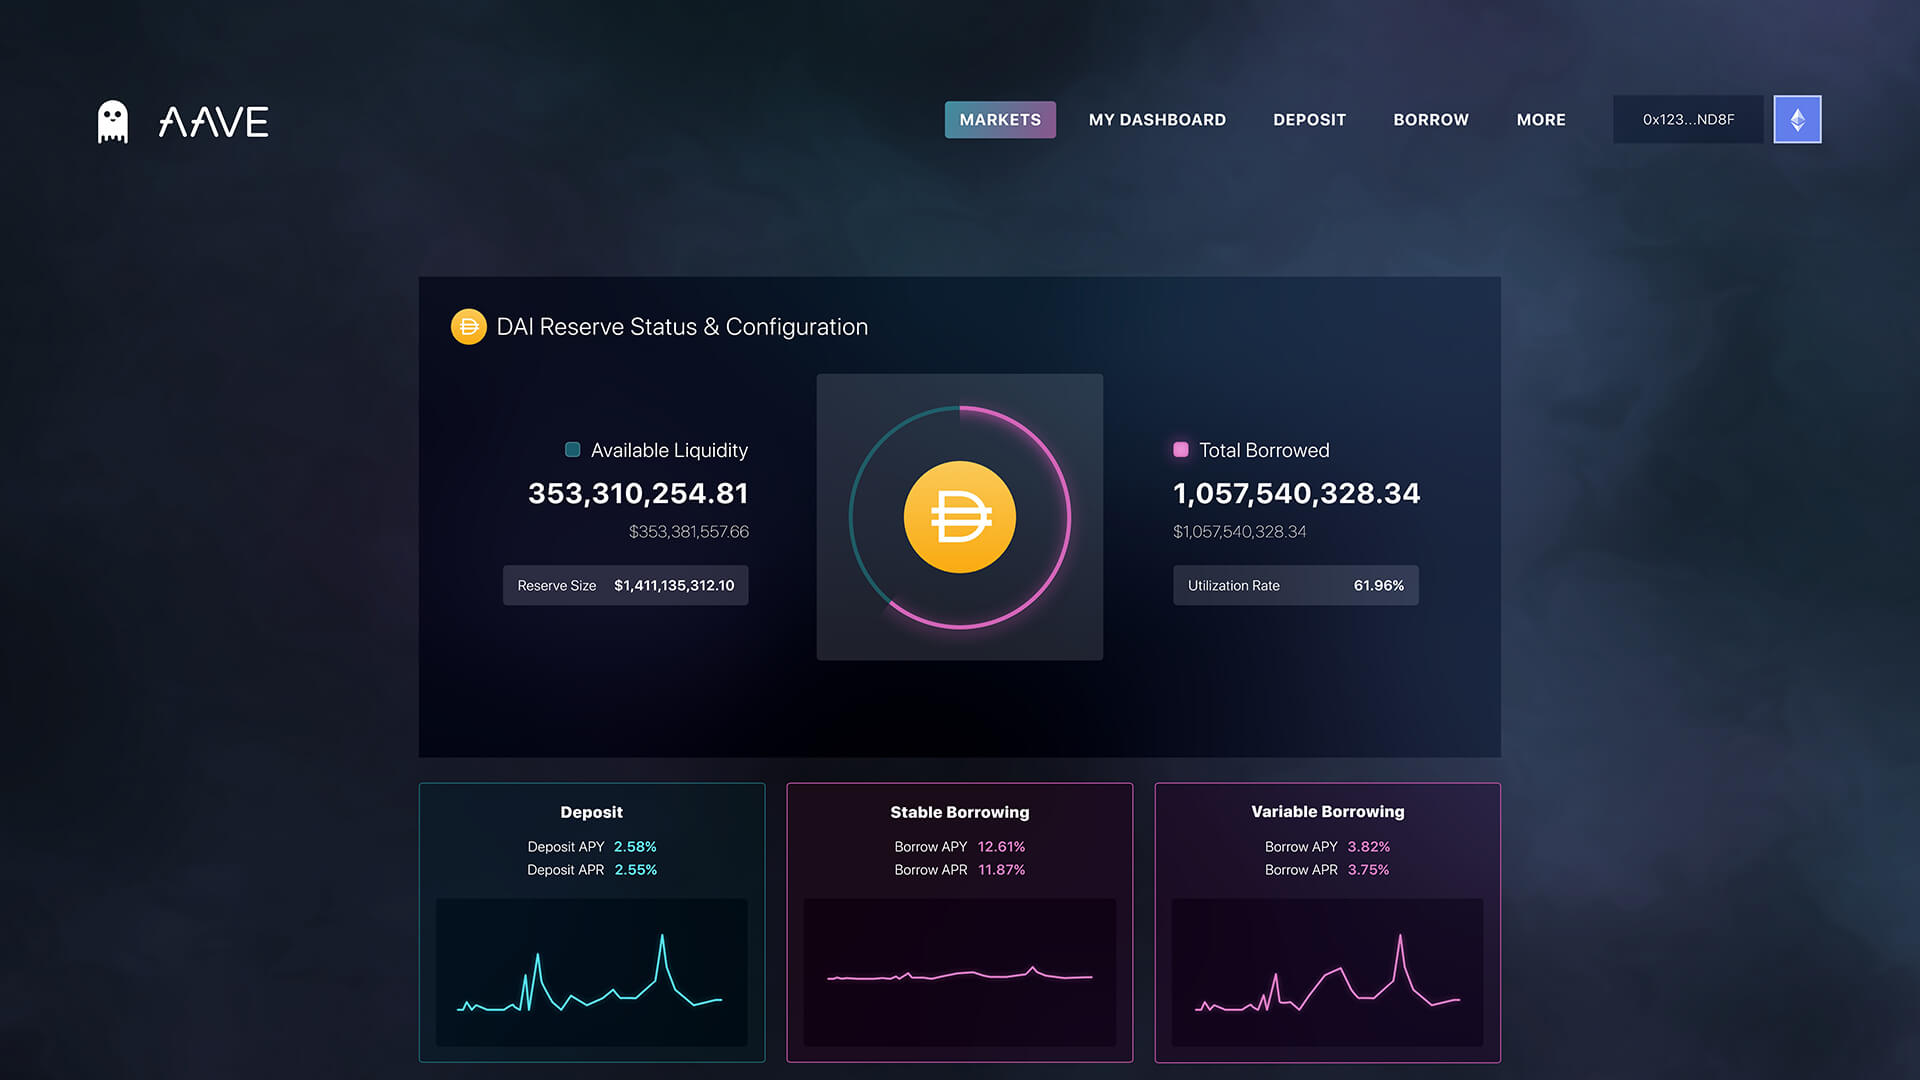Select Stable Borrow APY 12.61% value
This screenshot has height=1080, width=1920.
pyautogui.click(x=1001, y=847)
